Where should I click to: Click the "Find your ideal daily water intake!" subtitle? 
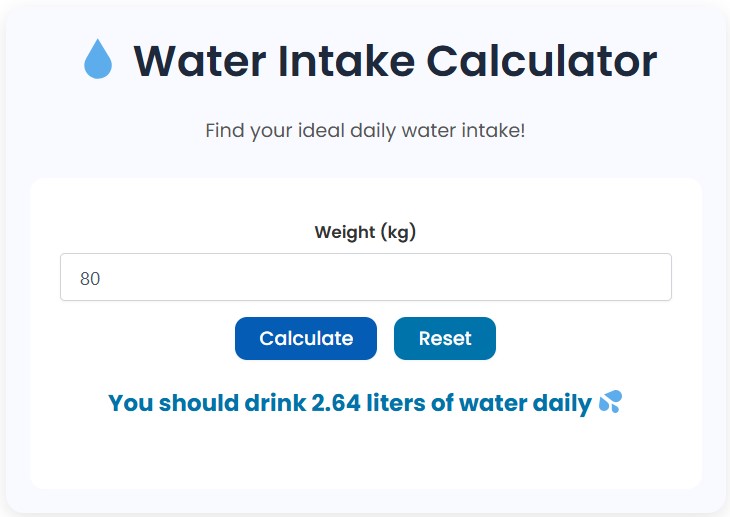pyautogui.click(x=365, y=131)
